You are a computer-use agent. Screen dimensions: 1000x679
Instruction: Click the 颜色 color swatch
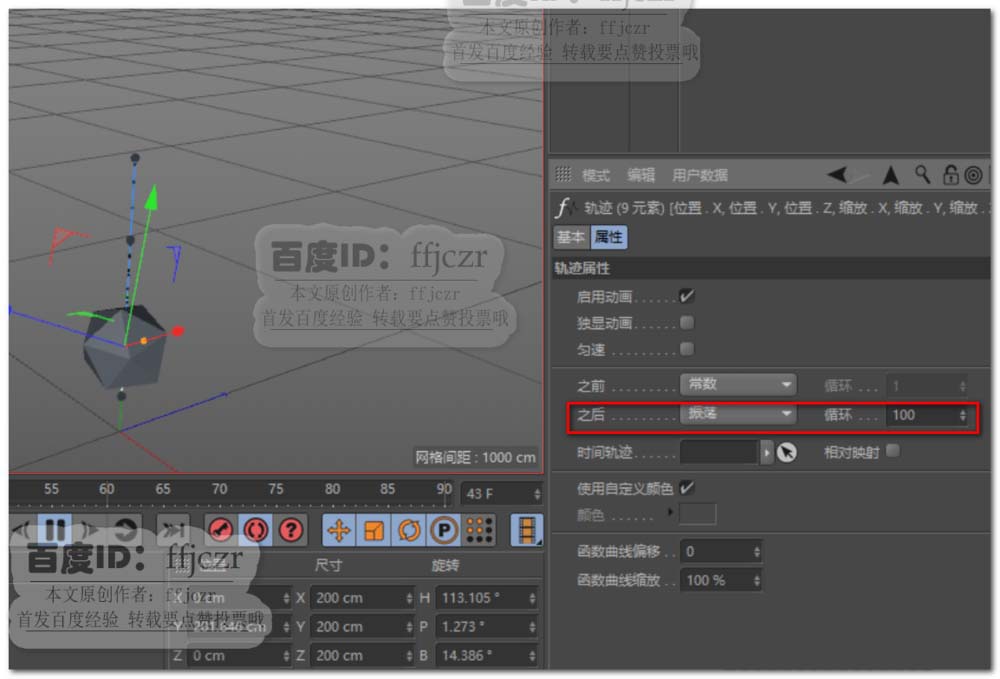point(698,514)
